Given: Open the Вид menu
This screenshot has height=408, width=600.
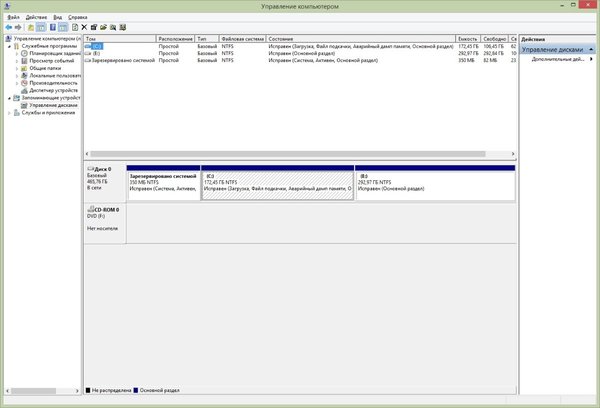Looking at the screenshot, I should point(58,17).
